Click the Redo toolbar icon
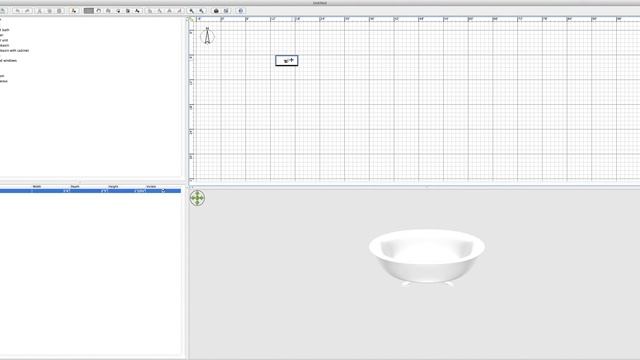 click(27, 11)
